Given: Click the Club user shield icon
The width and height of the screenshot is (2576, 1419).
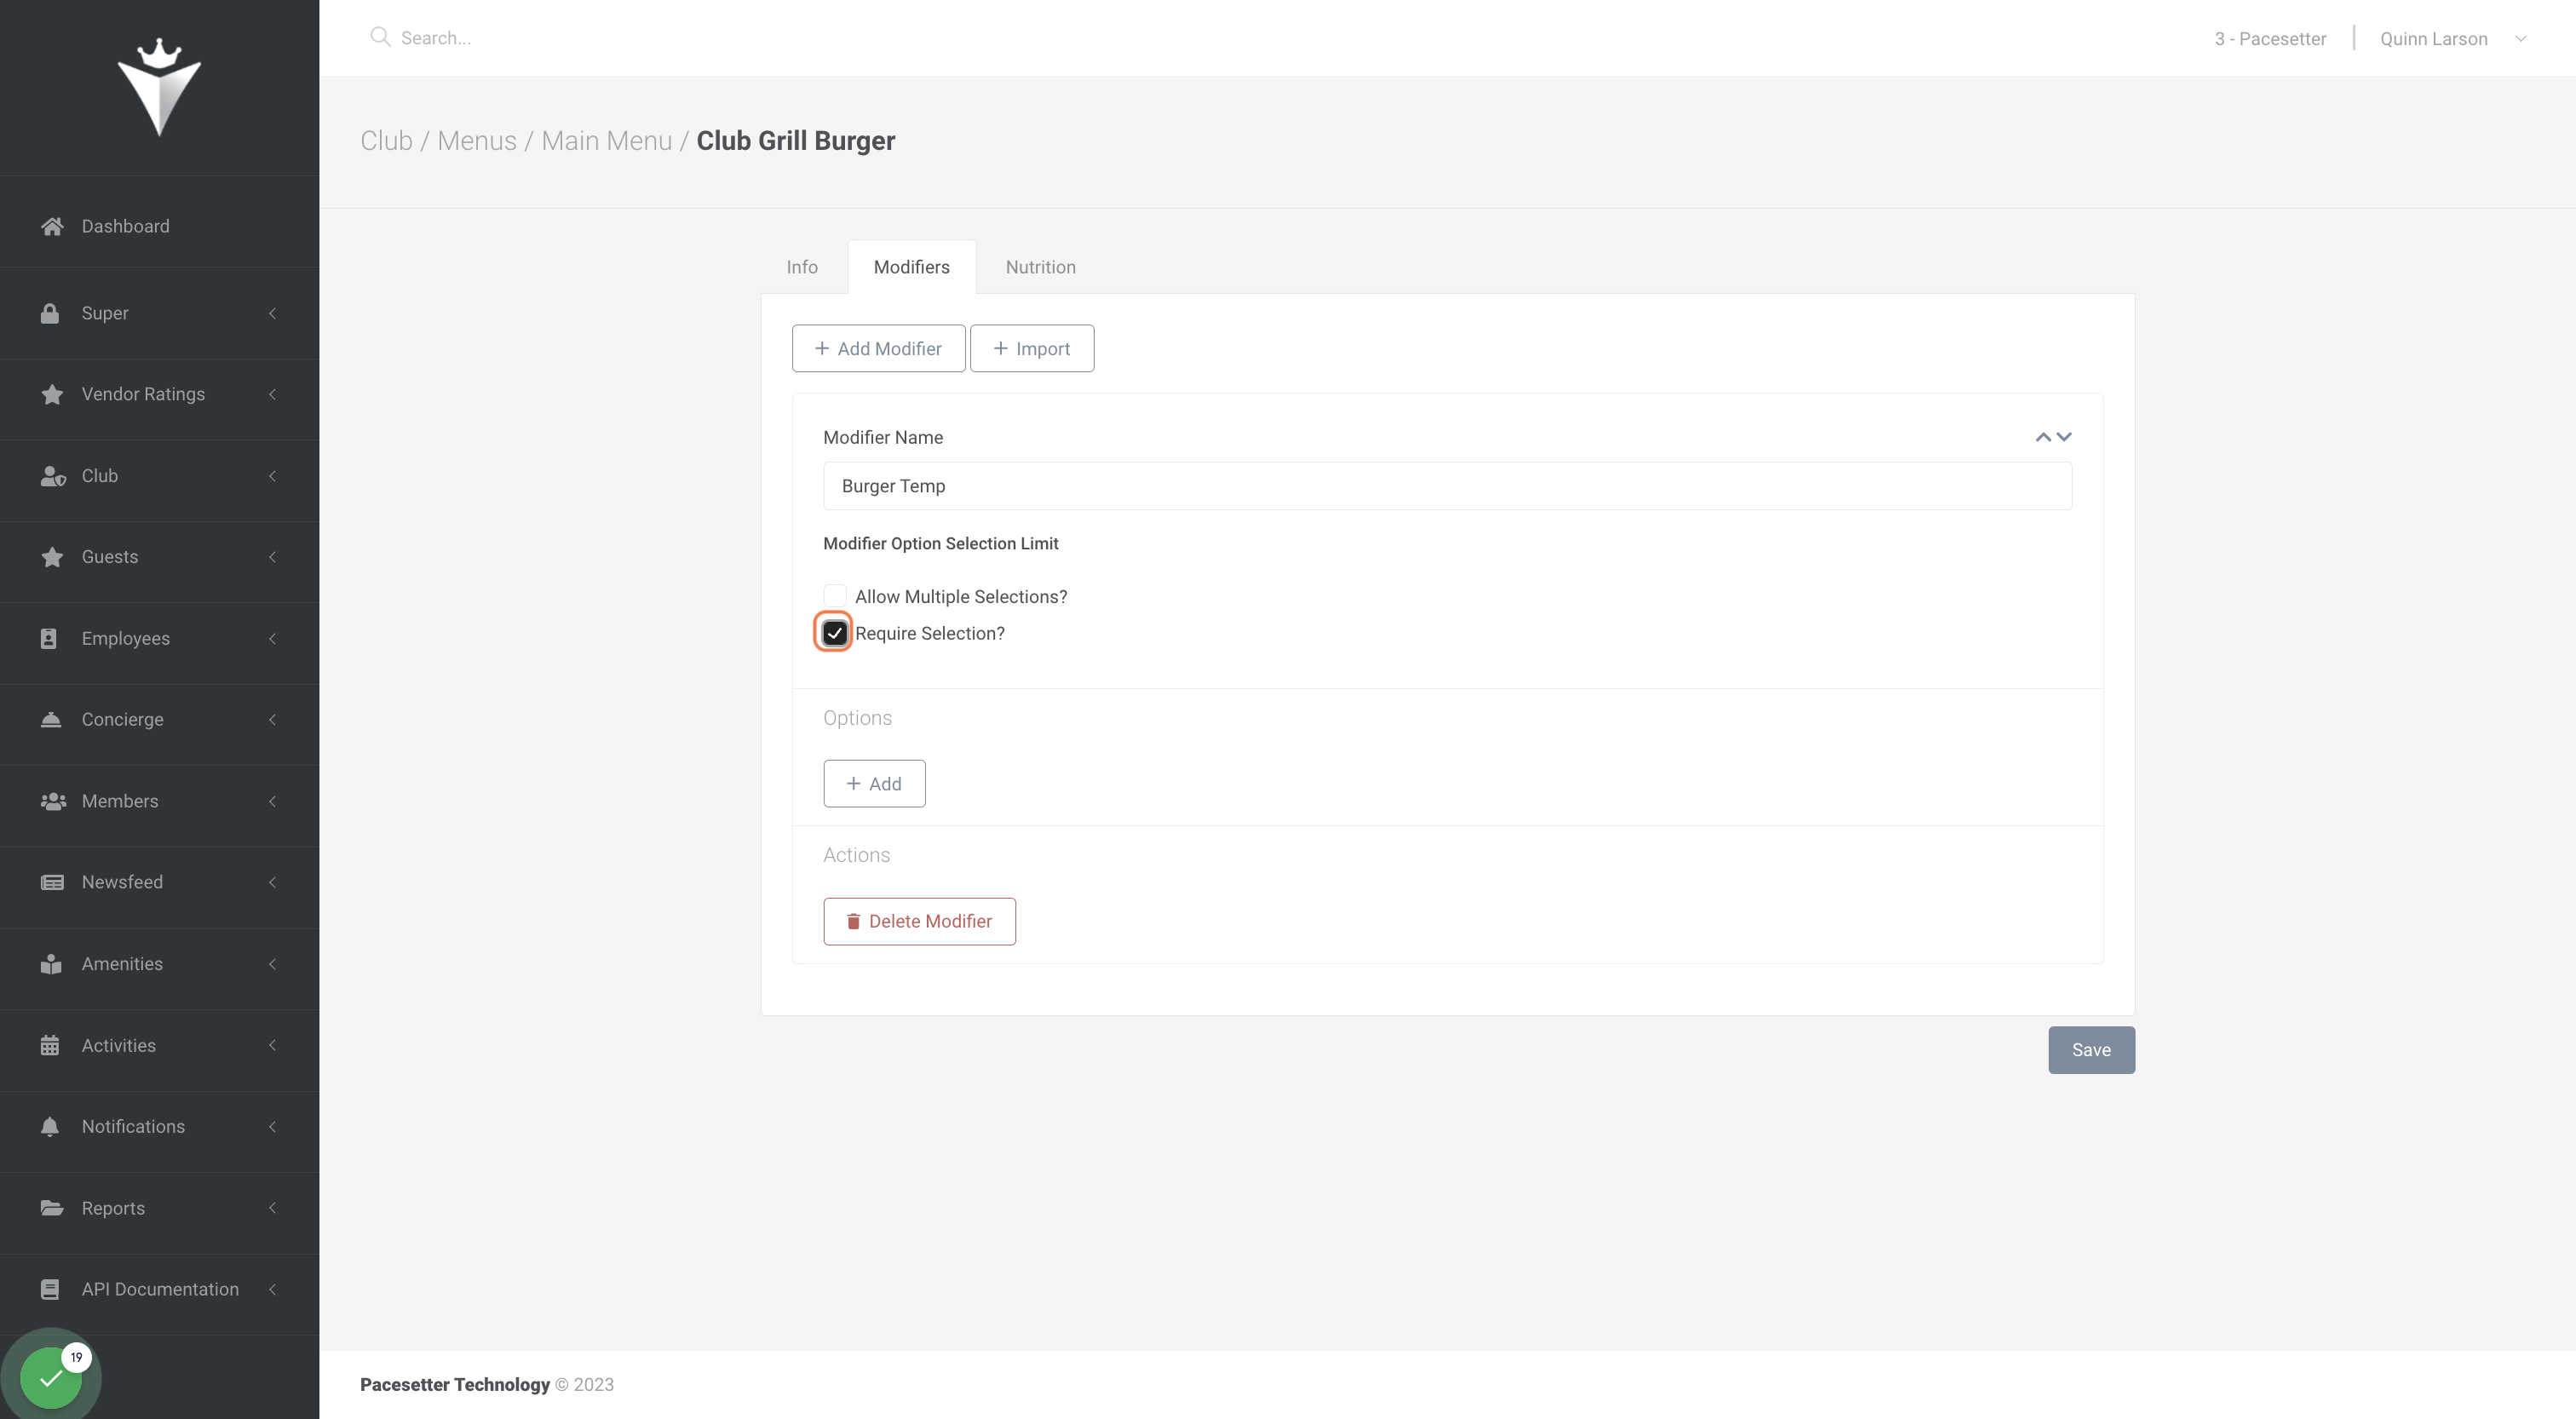Looking at the screenshot, I should 53,476.
